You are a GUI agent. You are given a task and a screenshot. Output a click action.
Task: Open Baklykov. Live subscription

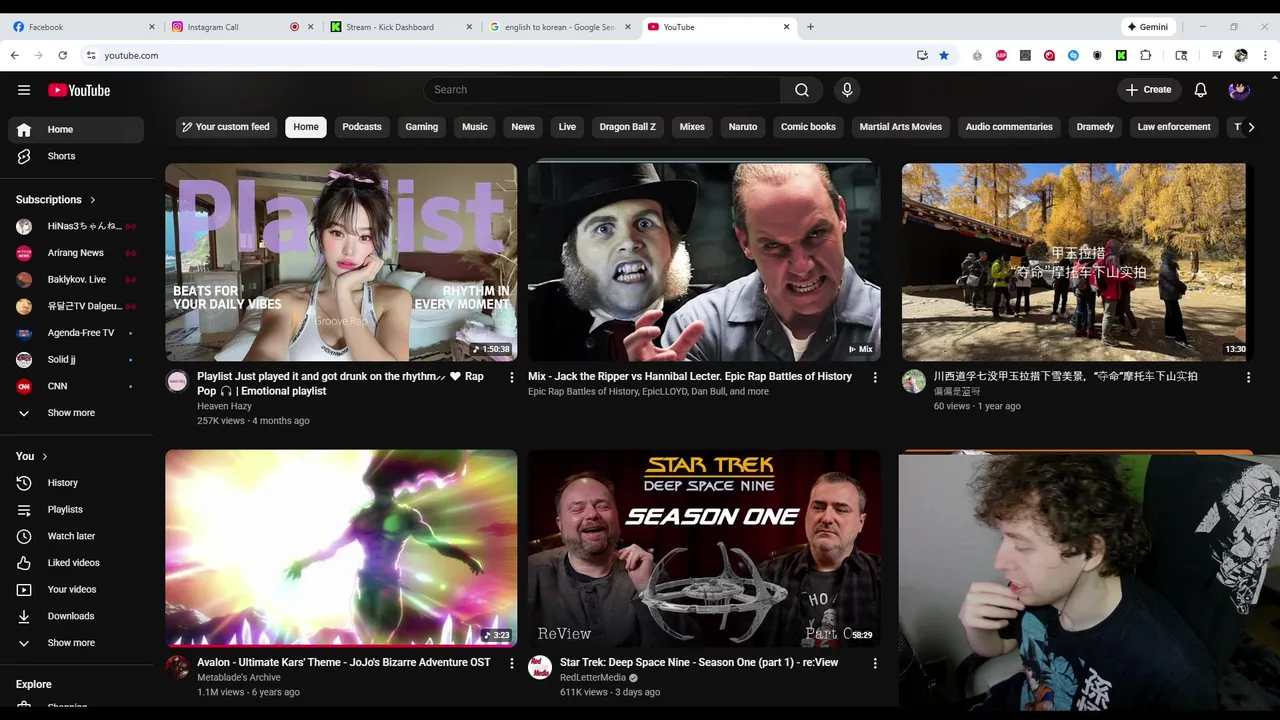(76, 279)
